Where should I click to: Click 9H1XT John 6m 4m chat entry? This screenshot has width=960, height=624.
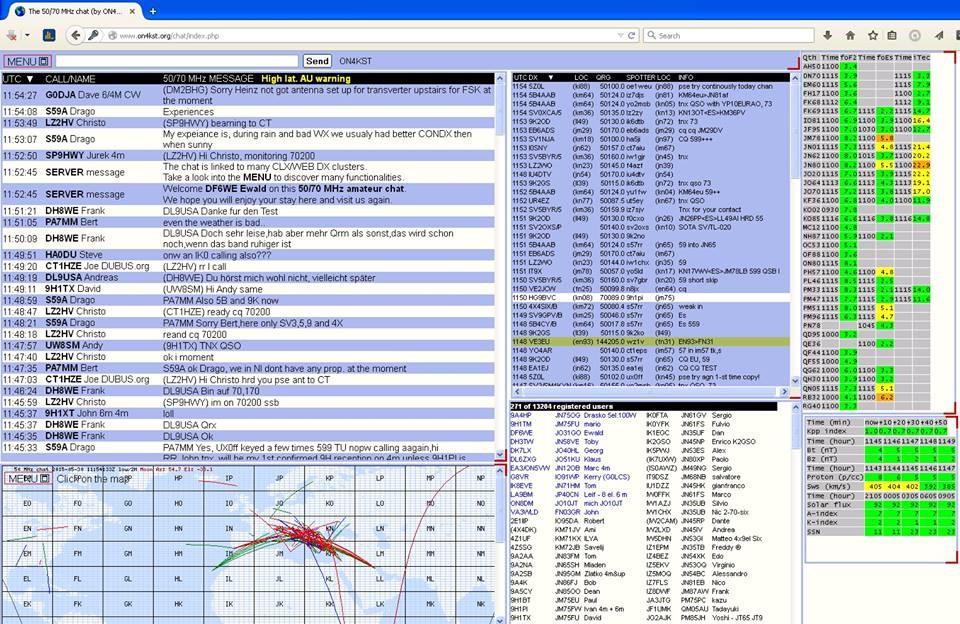(x=86, y=413)
